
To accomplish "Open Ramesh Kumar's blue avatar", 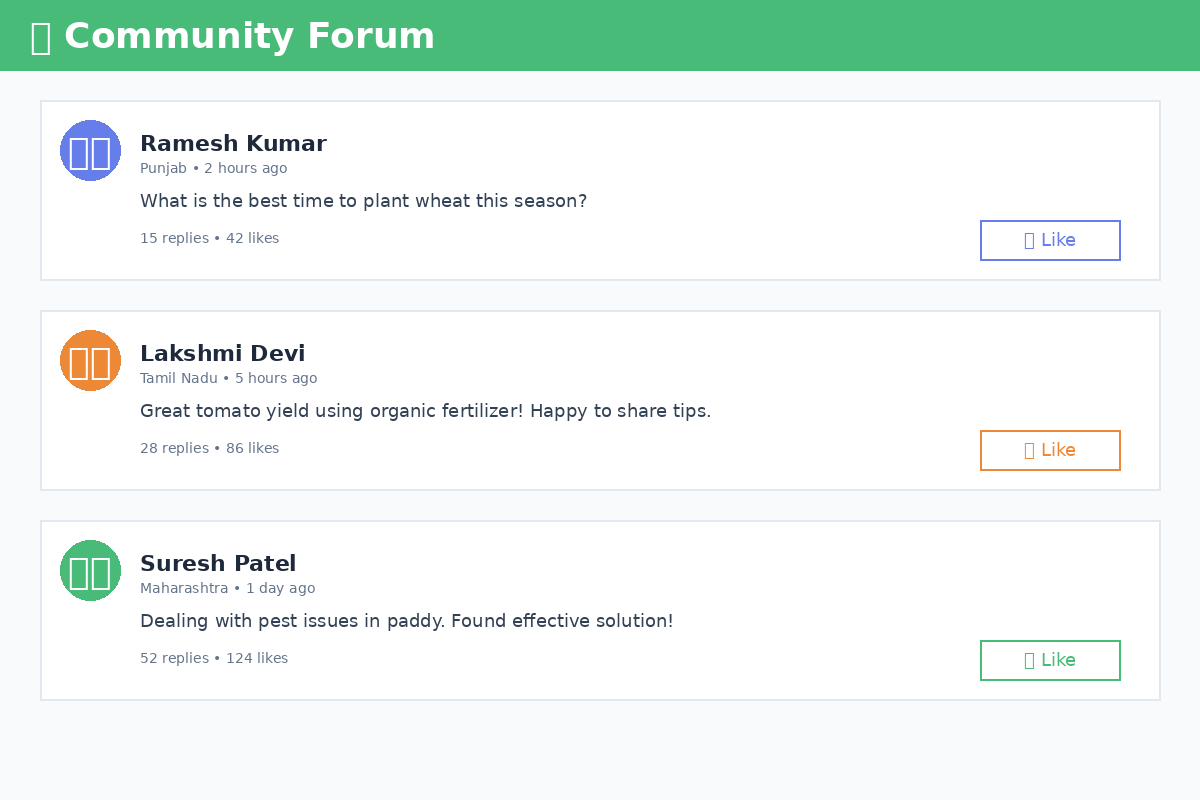I will [x=90, y=150].
